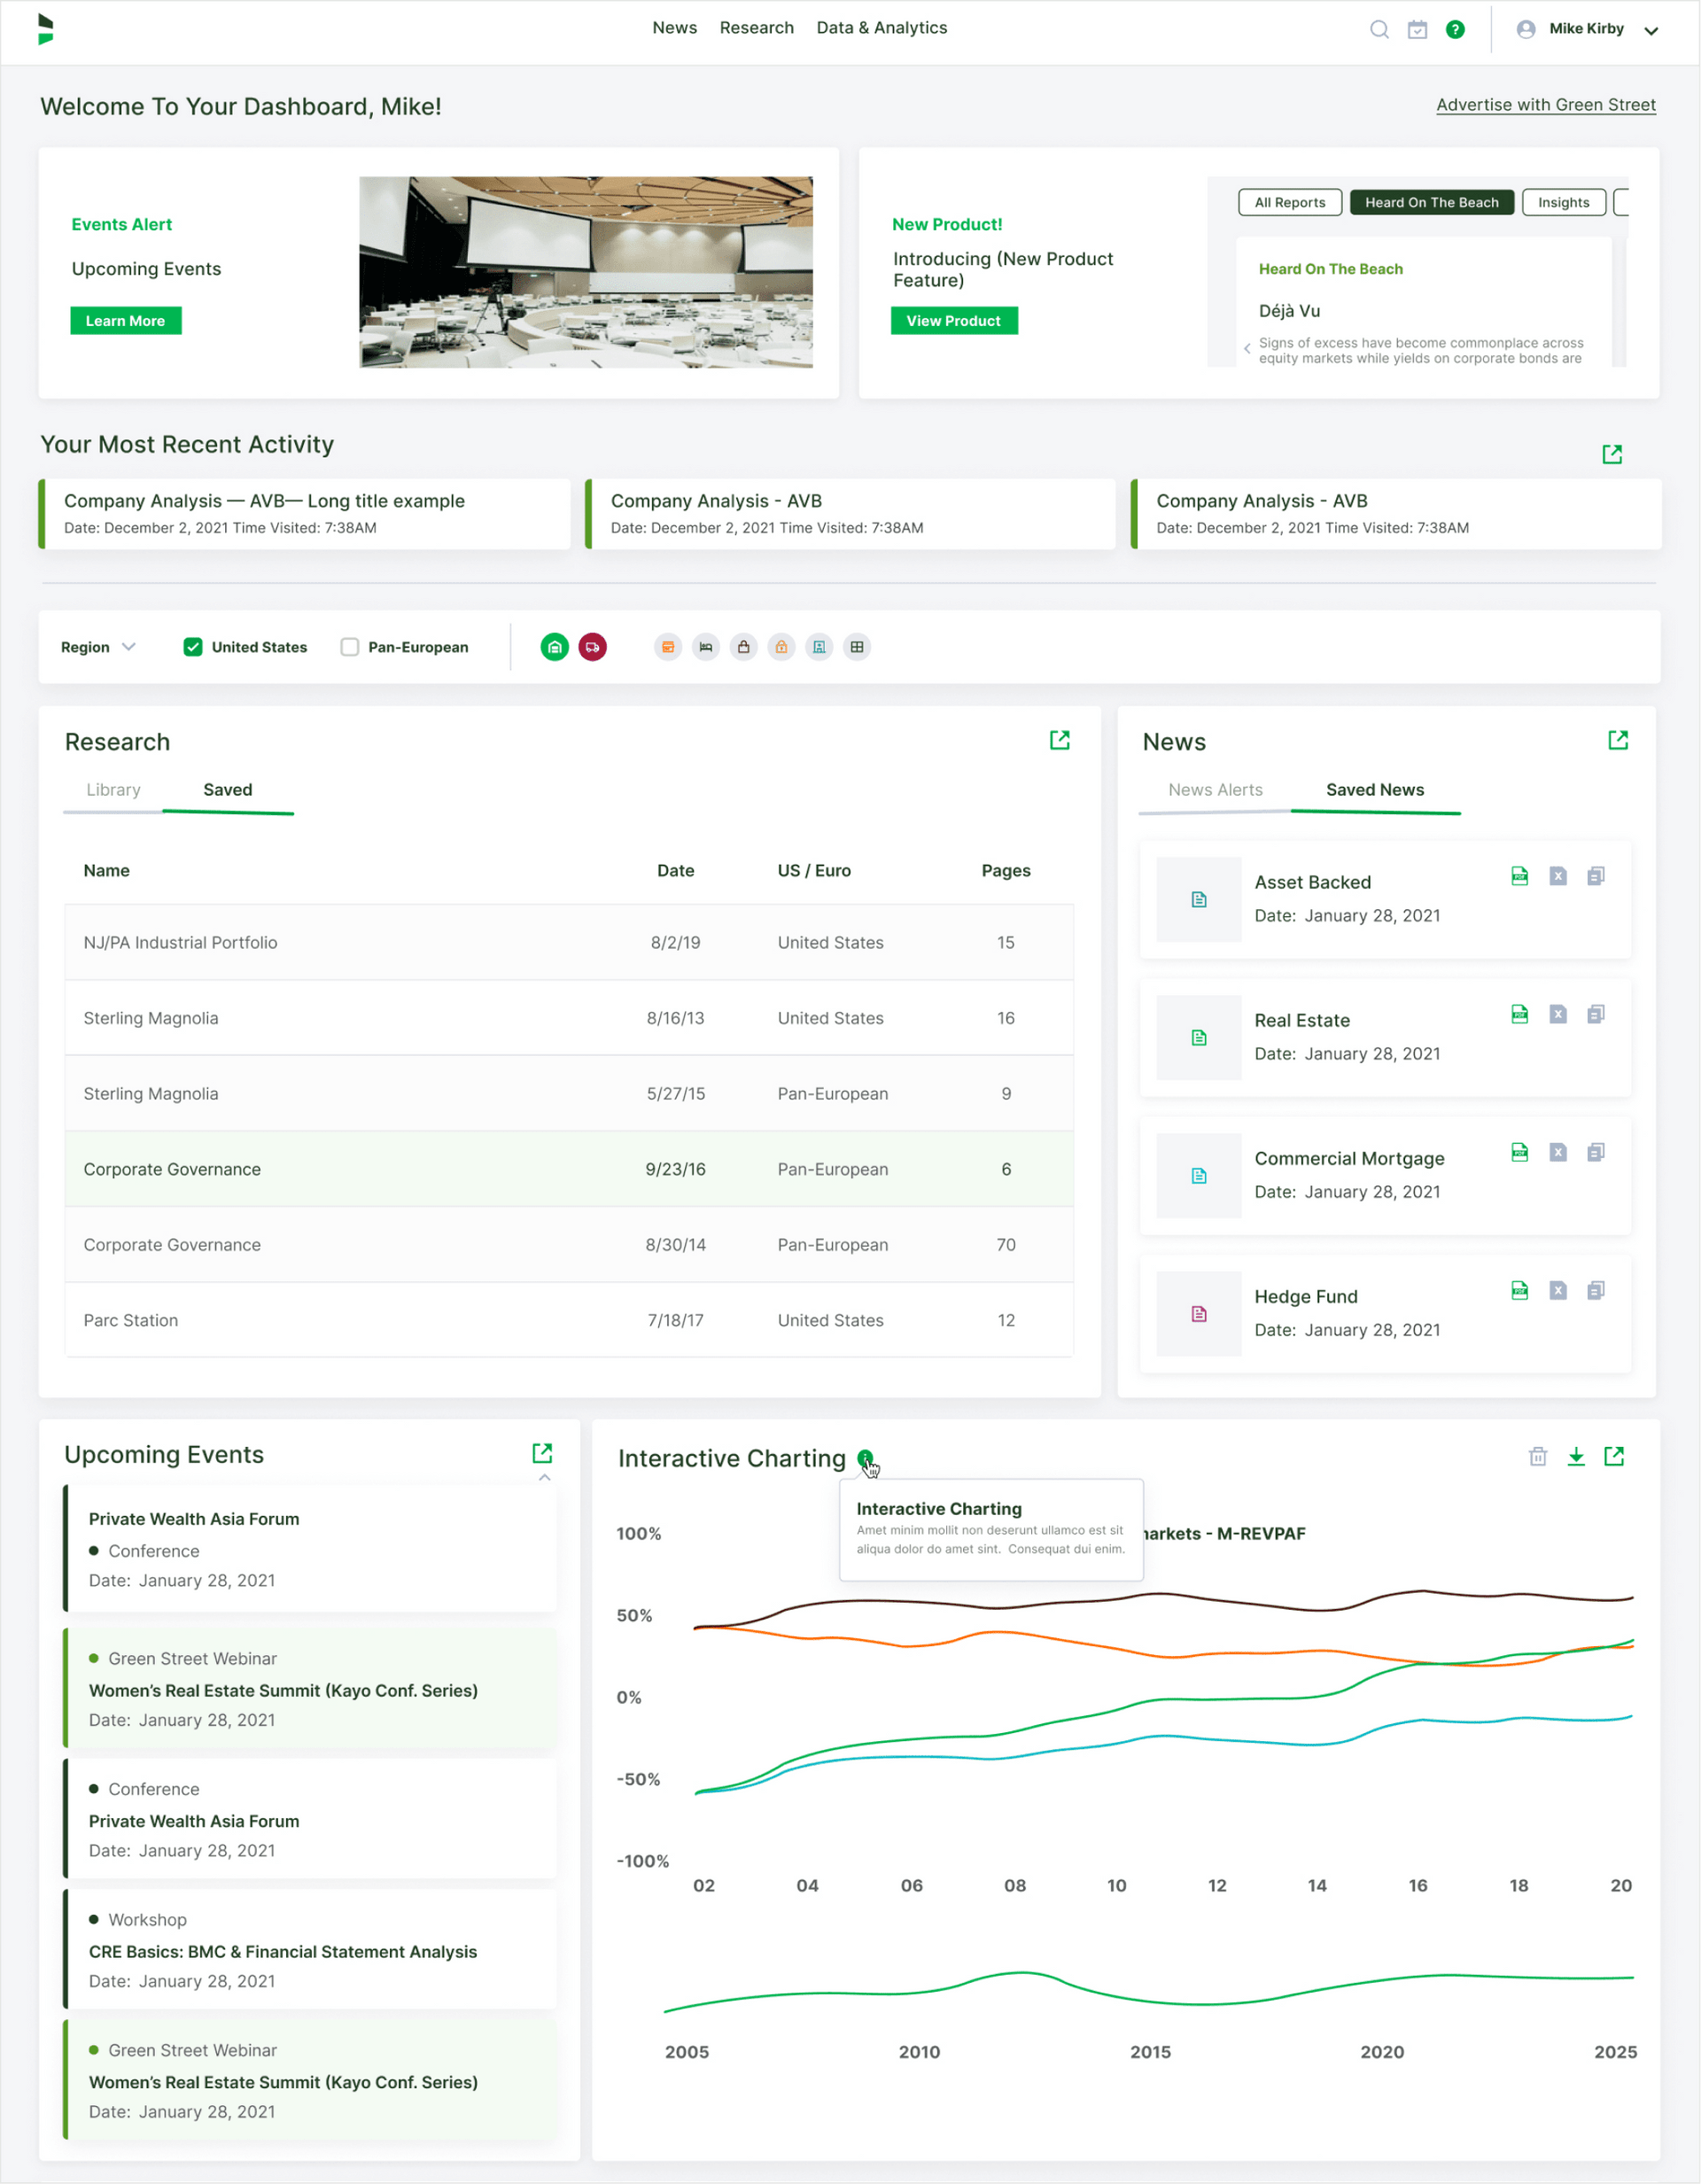Screen dimensions: 1701x2184
Task: Switch to the Library tab in Research
Action: (x=113, y=790)
